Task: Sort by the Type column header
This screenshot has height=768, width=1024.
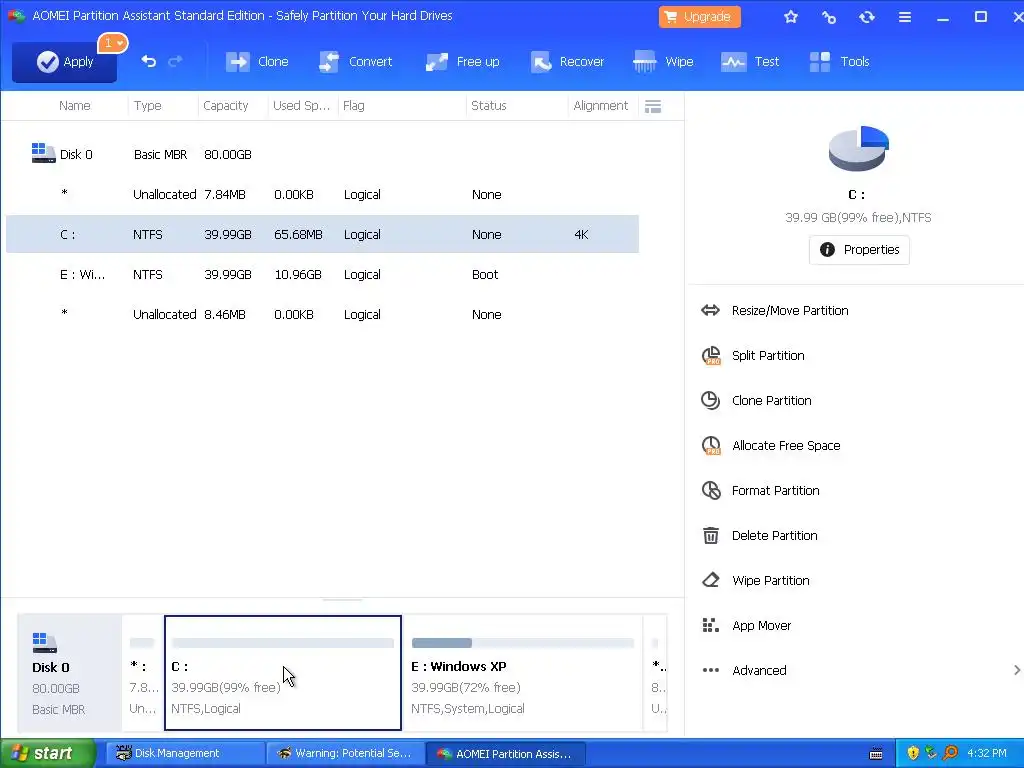Action: tap(148, 106)
